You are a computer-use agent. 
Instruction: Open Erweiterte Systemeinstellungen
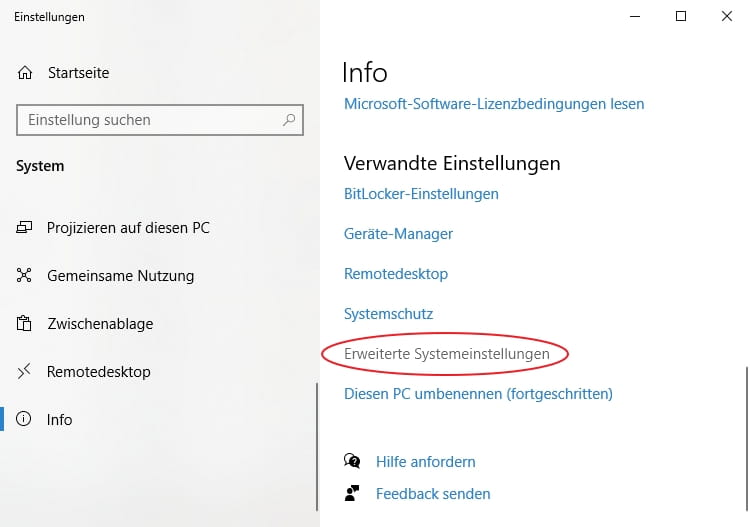point(446,354)
